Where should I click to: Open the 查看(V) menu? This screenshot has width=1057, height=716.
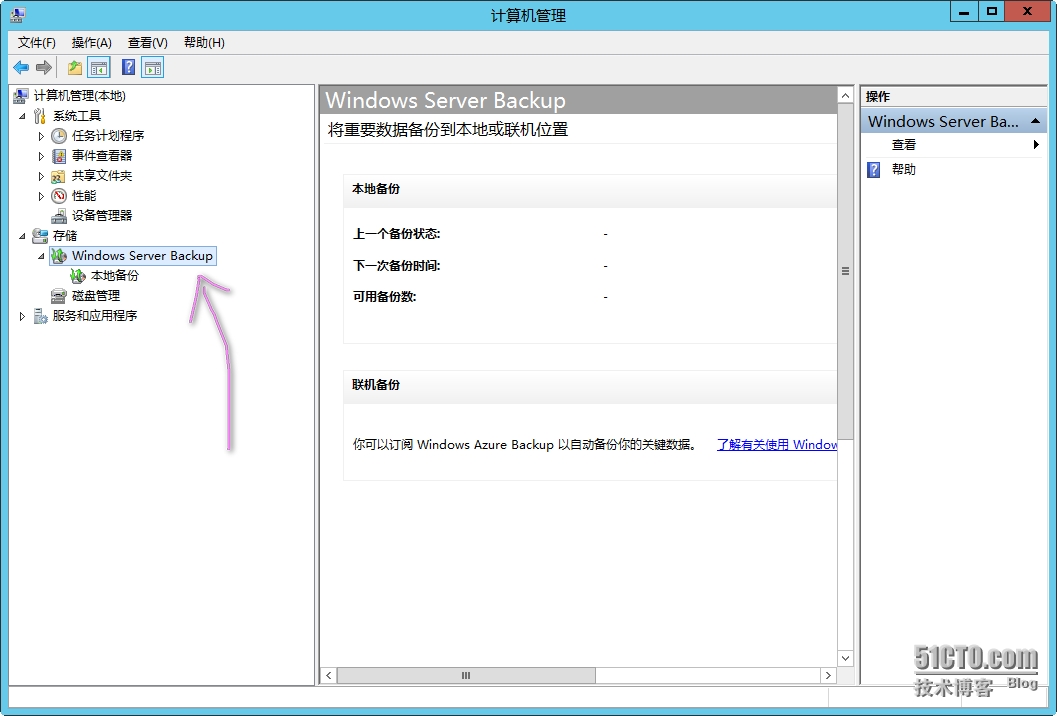(148, 42)
